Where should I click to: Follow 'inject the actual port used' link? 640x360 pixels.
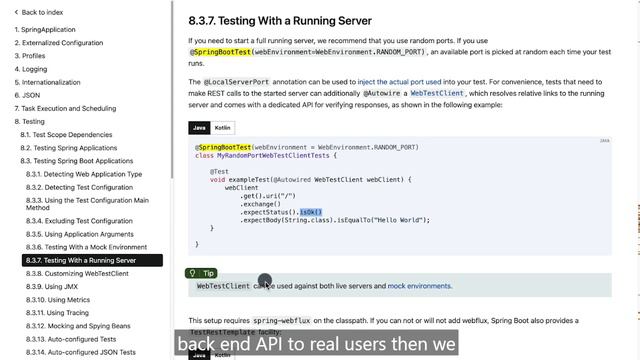point(399,82)
